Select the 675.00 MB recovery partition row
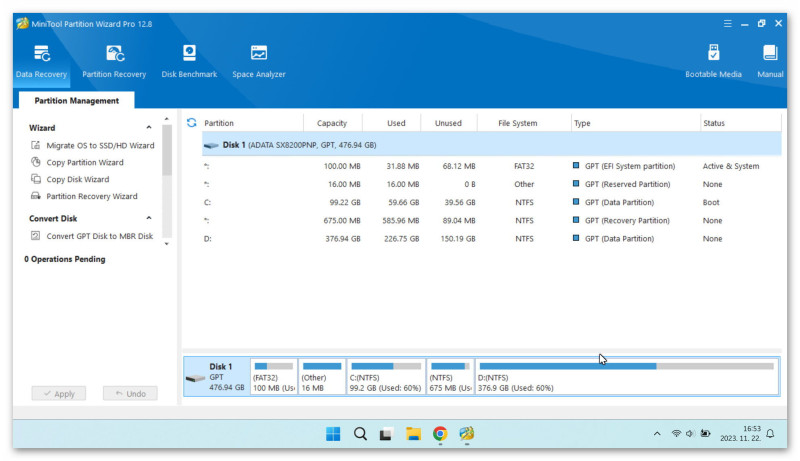The image size is (800, 461). click(x=491, y=220)
